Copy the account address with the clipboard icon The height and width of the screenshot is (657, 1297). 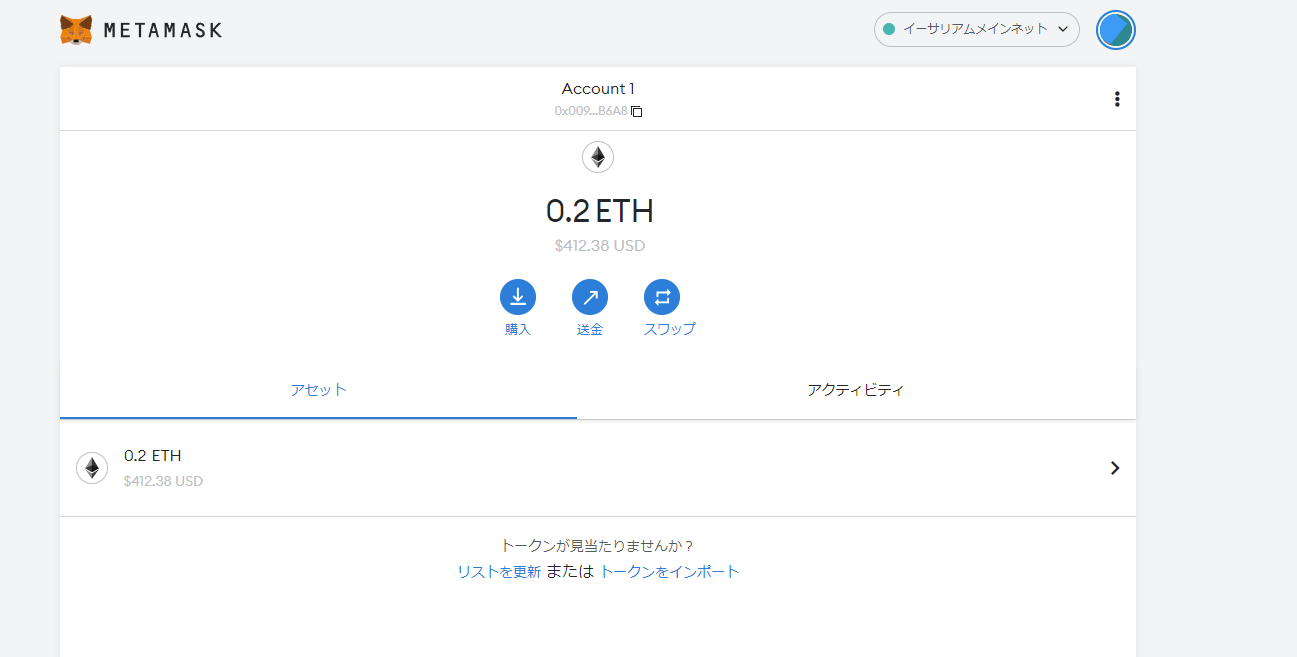[637, 111]
